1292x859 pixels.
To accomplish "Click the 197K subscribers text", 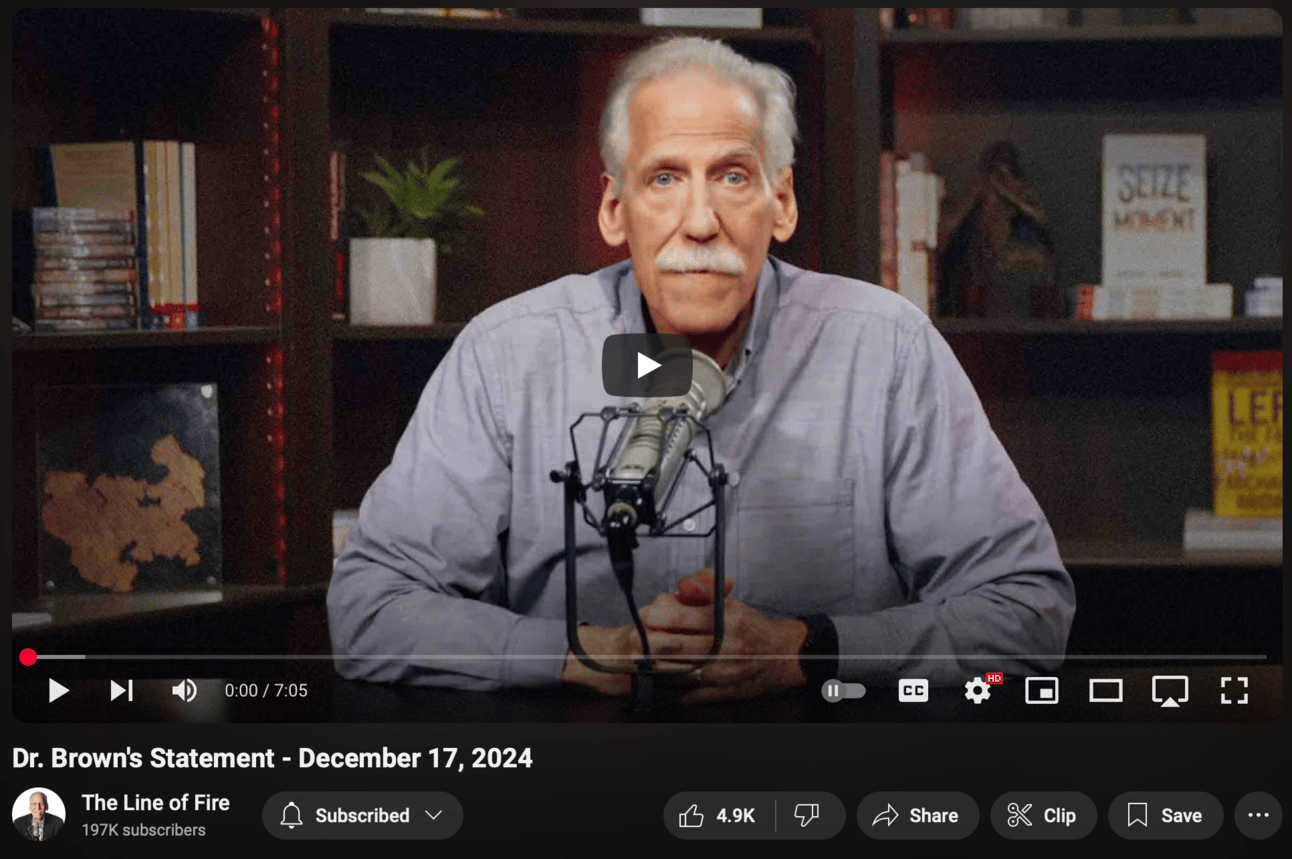I will (x=144, y=830).
